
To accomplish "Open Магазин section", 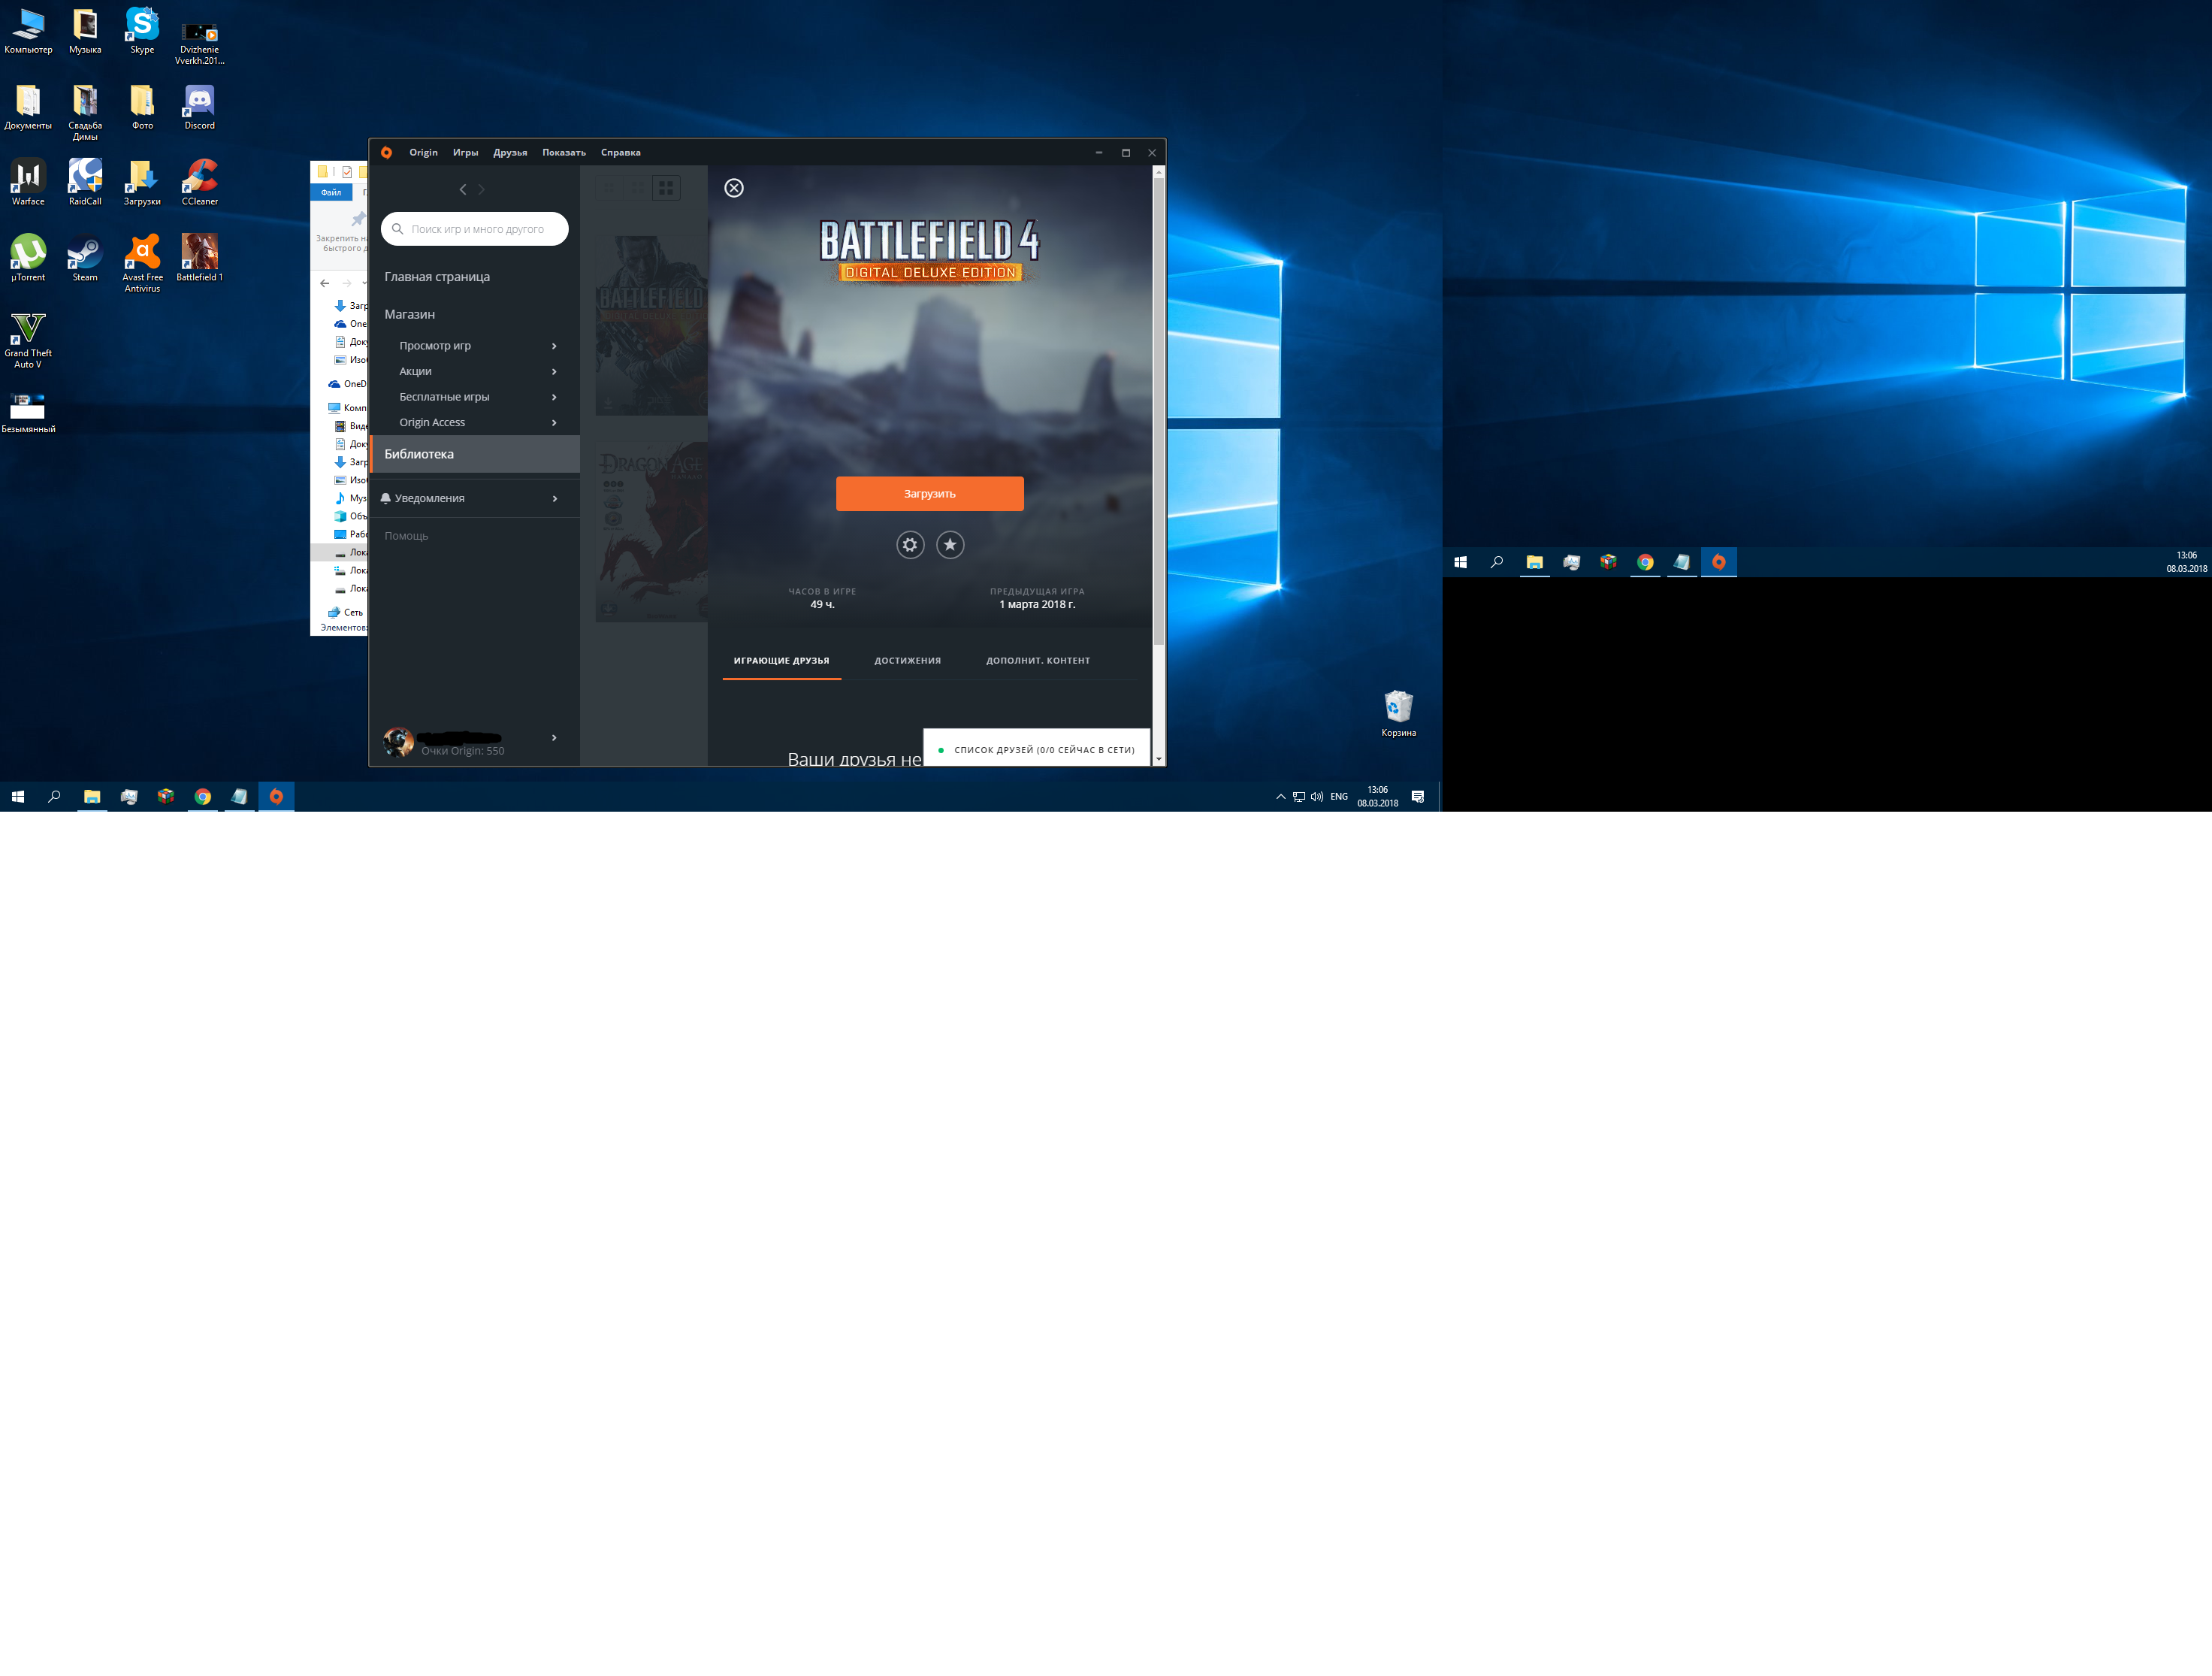I will coord(410,314).
